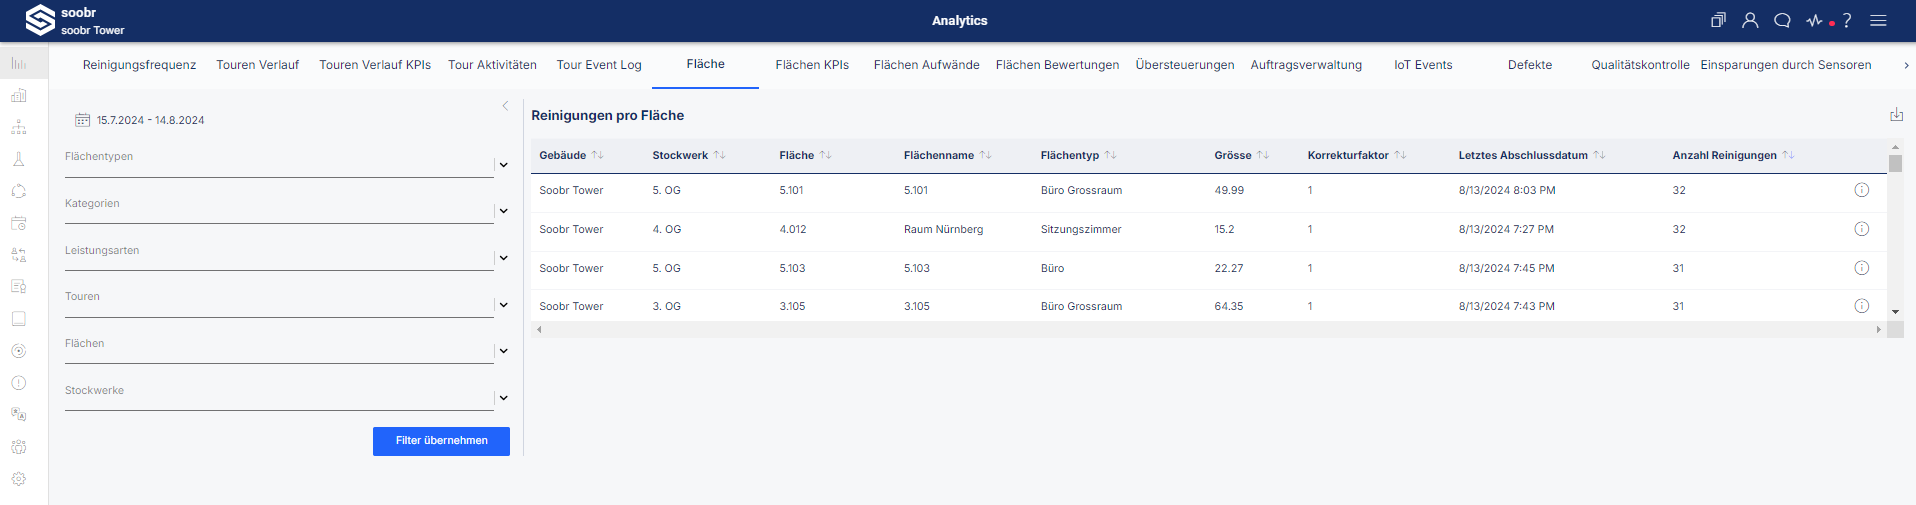Sort by Anzahl Reinigungen column
This screenshot has height=505, width=1916.
1733,155
